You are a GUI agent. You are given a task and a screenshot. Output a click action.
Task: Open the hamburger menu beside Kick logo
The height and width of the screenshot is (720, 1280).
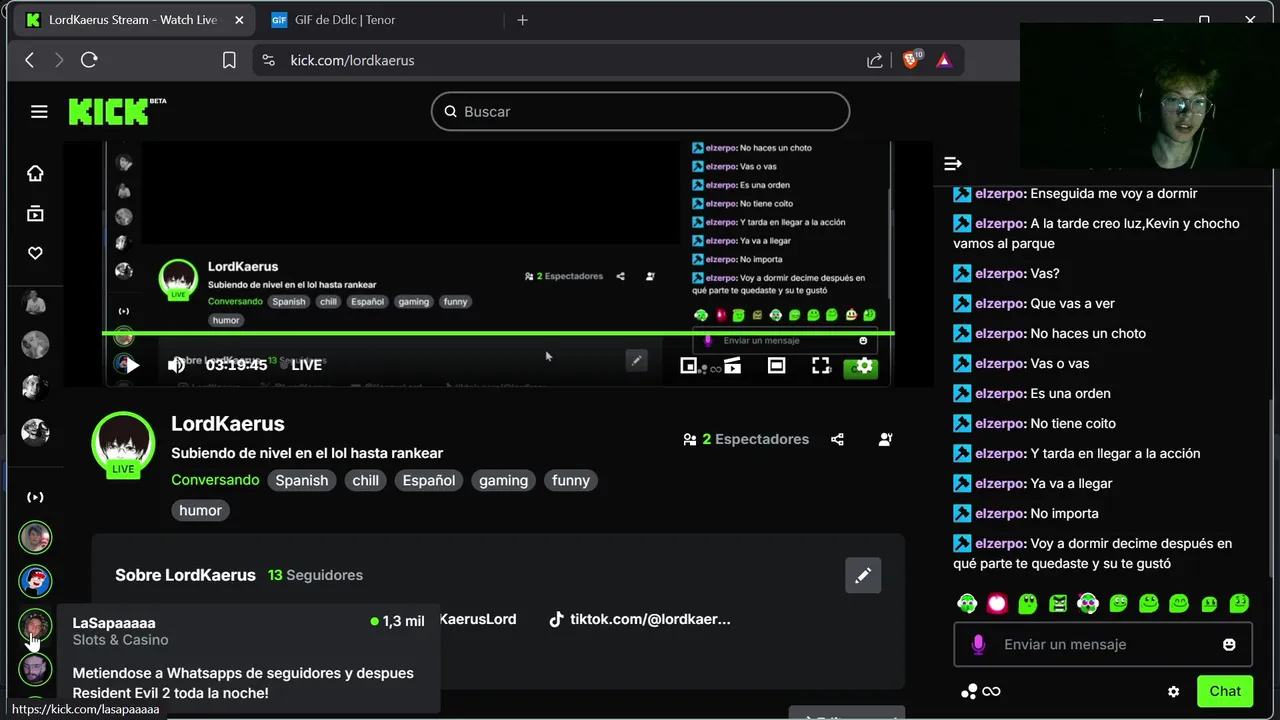pos(39,112)
